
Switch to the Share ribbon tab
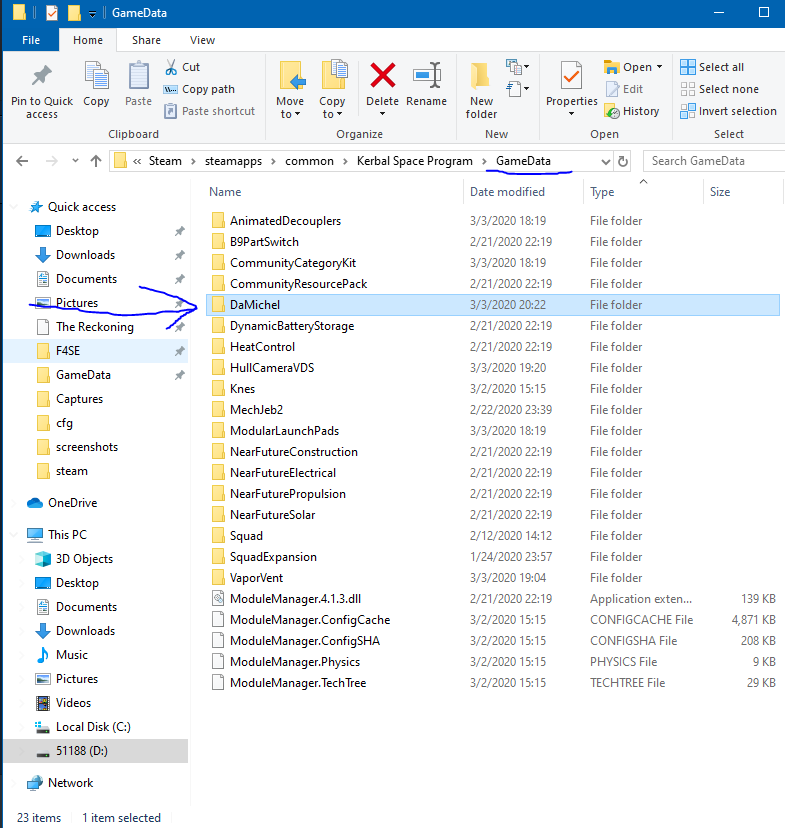(x=146, y=40)
